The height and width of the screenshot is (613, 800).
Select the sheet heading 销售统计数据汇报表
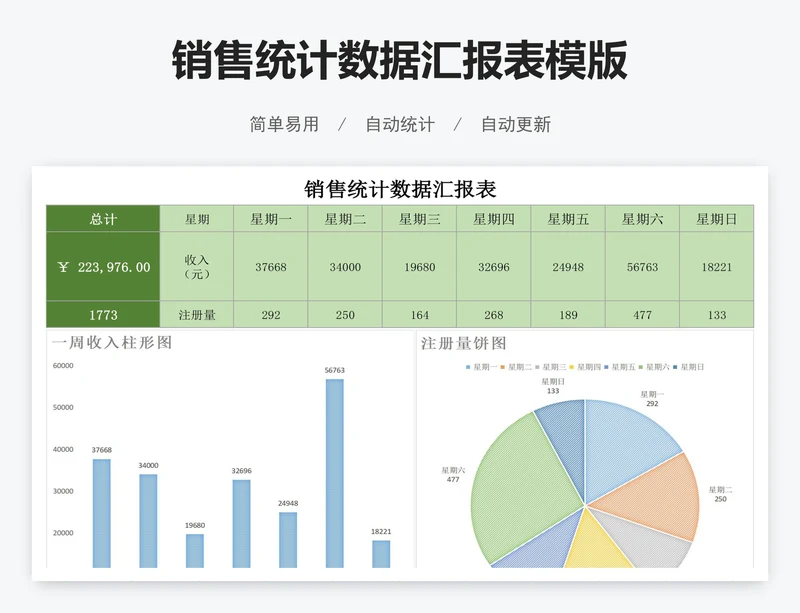400,189
